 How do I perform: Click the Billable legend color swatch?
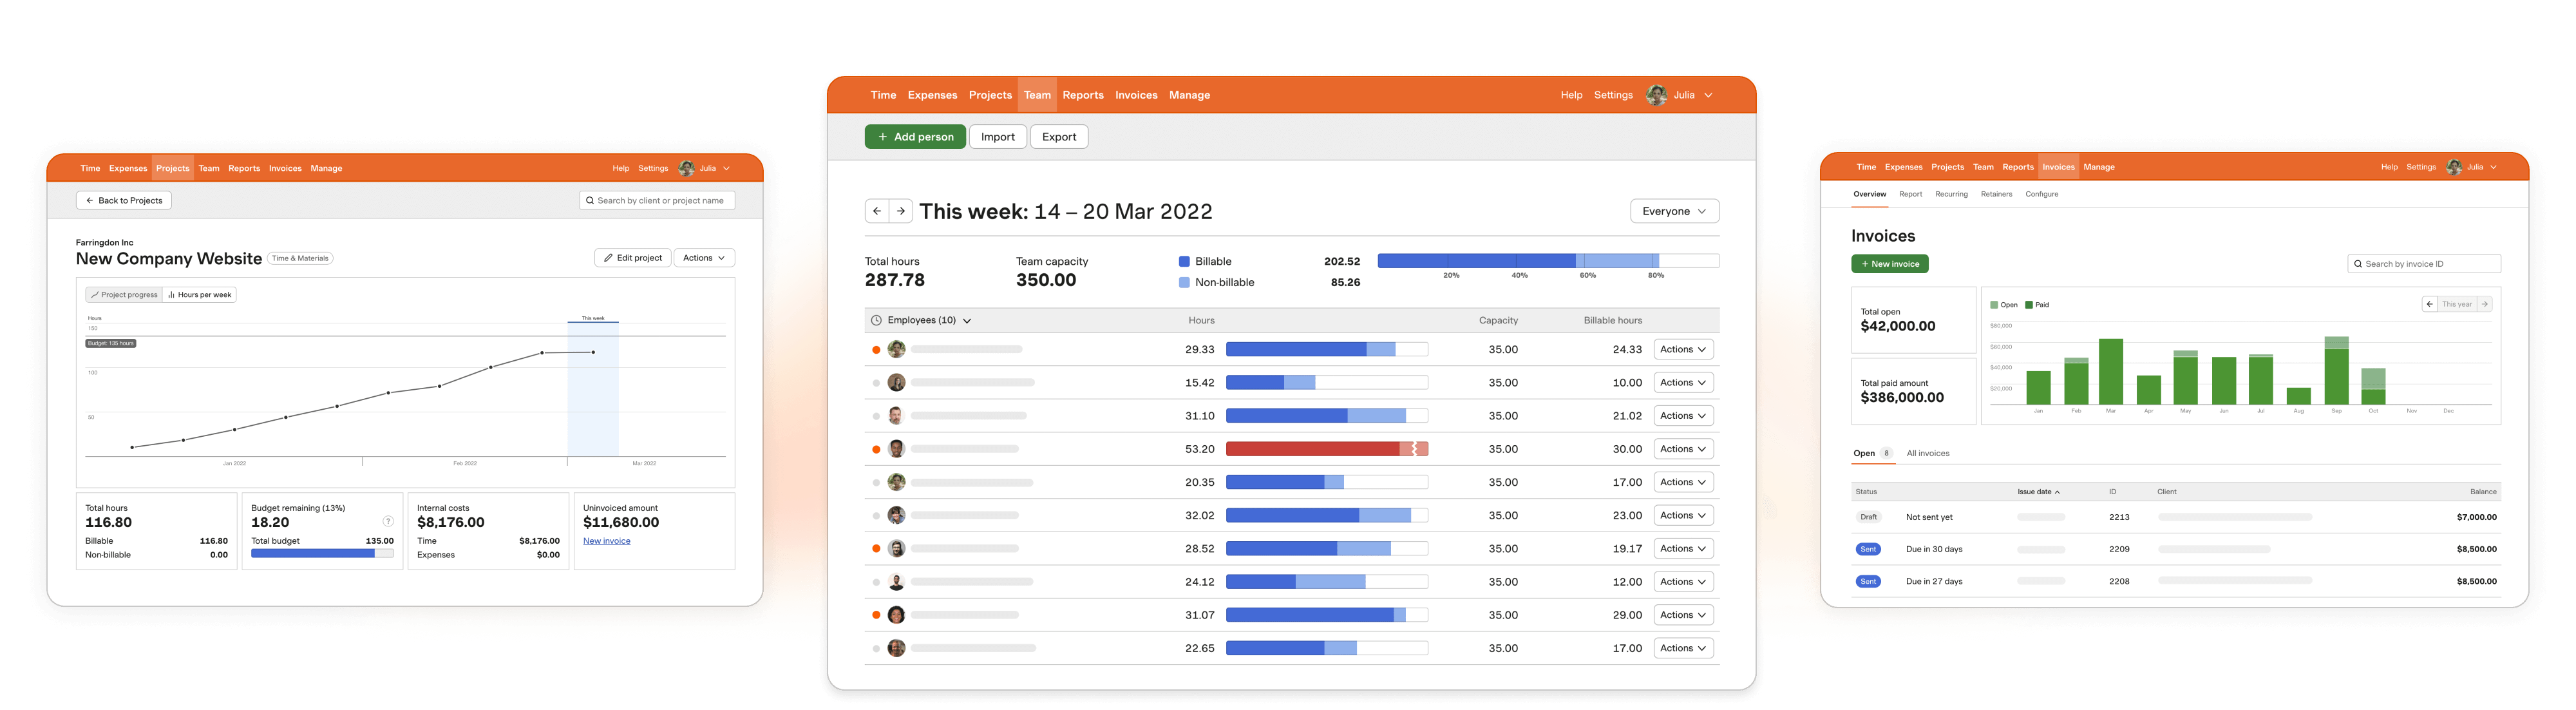(x=1184, y=261)
